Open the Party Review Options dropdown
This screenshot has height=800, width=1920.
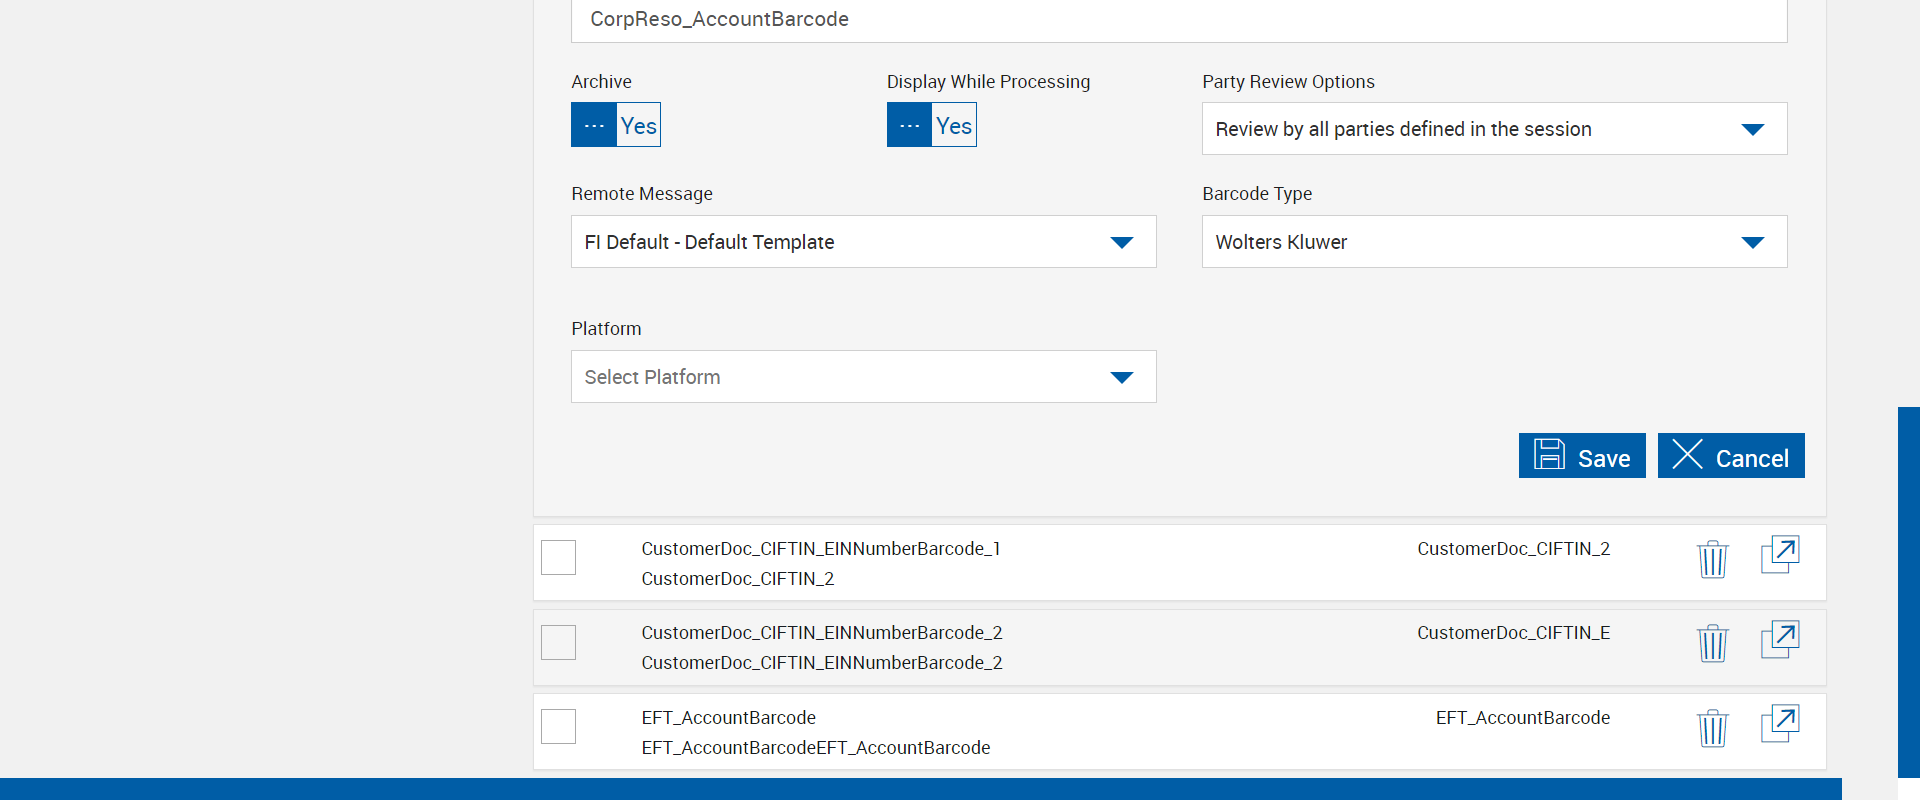click(1494, 129)
